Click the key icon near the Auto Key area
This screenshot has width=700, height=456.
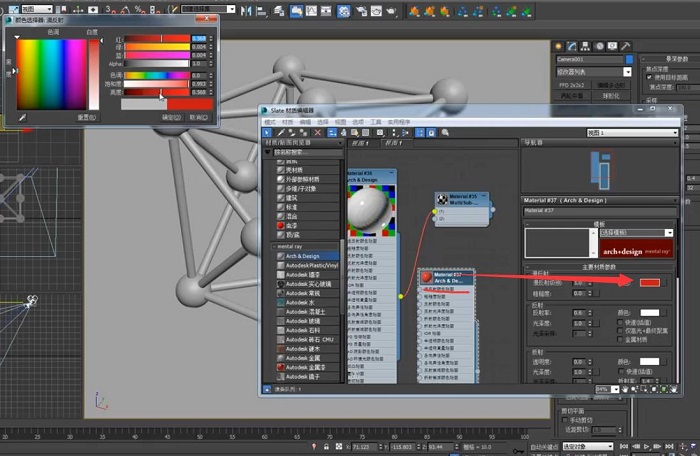[517, 450]
